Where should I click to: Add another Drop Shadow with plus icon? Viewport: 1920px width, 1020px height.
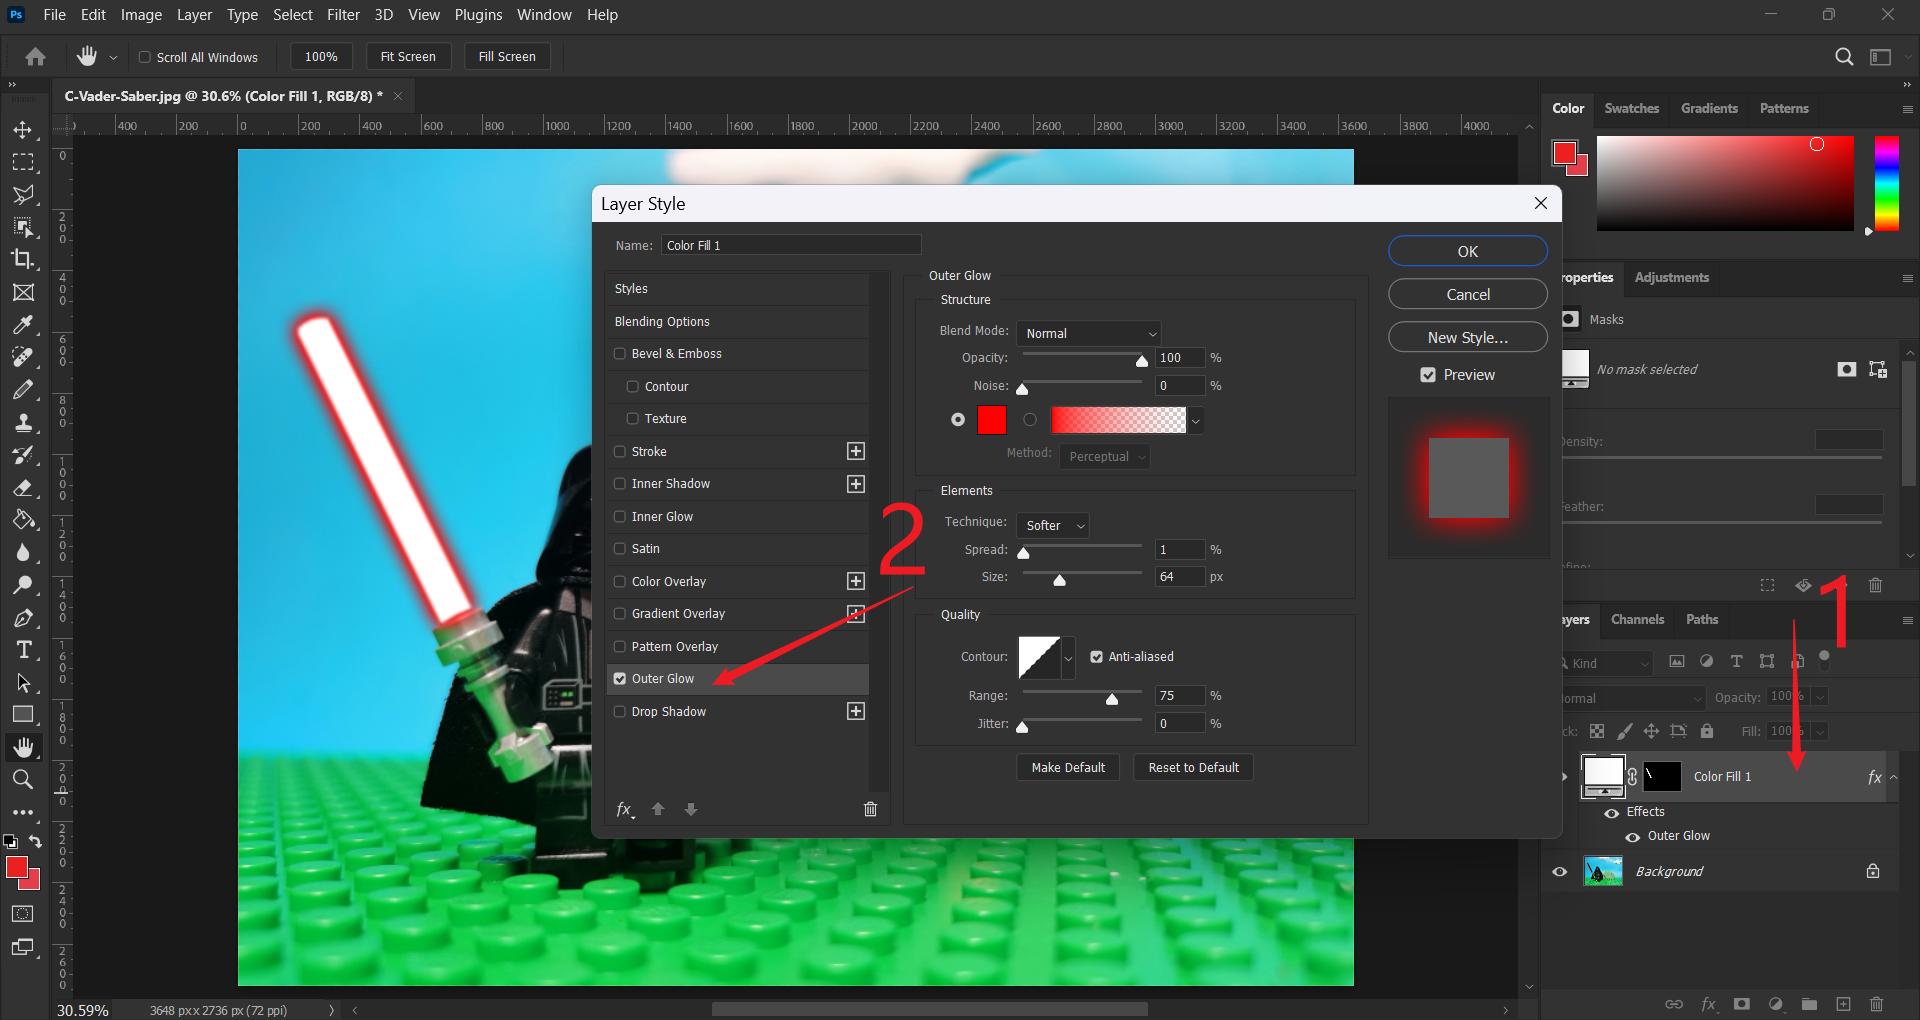pos(855,711)
